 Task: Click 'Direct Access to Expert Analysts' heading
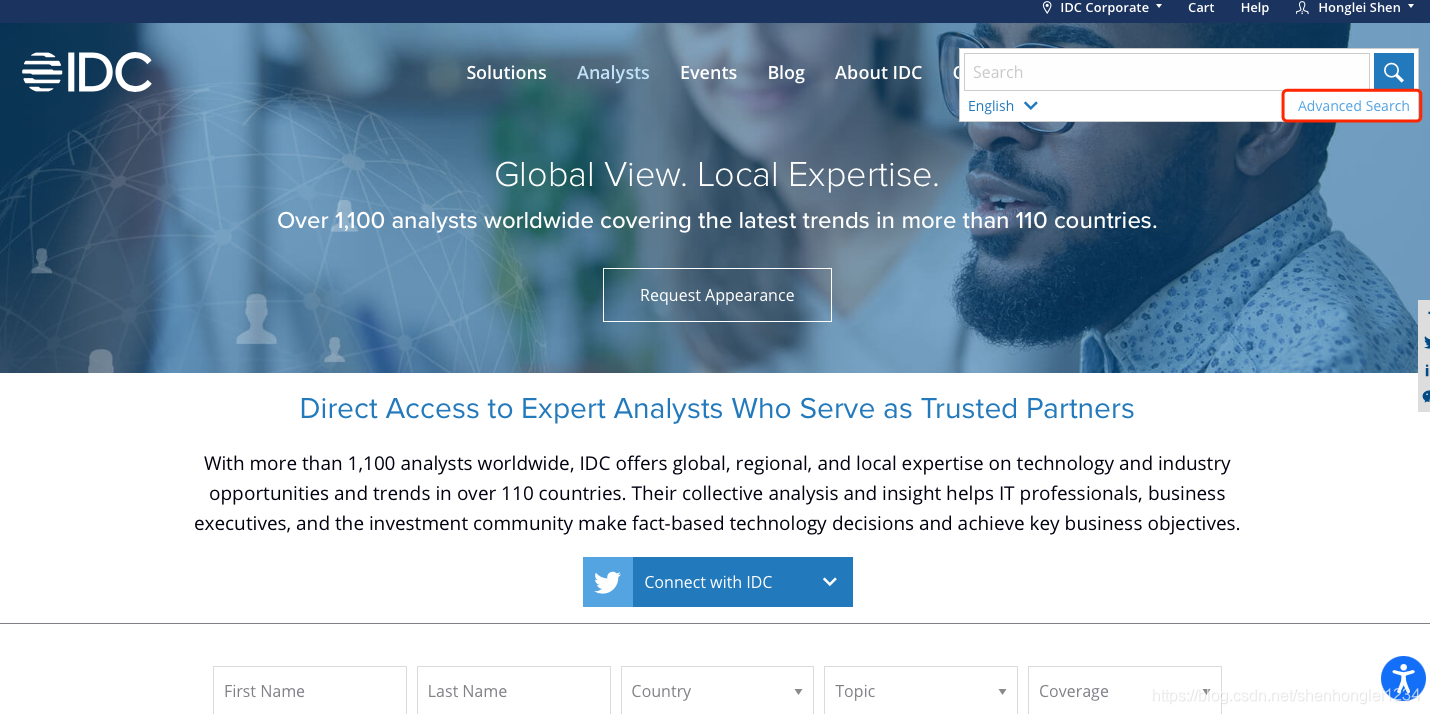click(717, 408)
